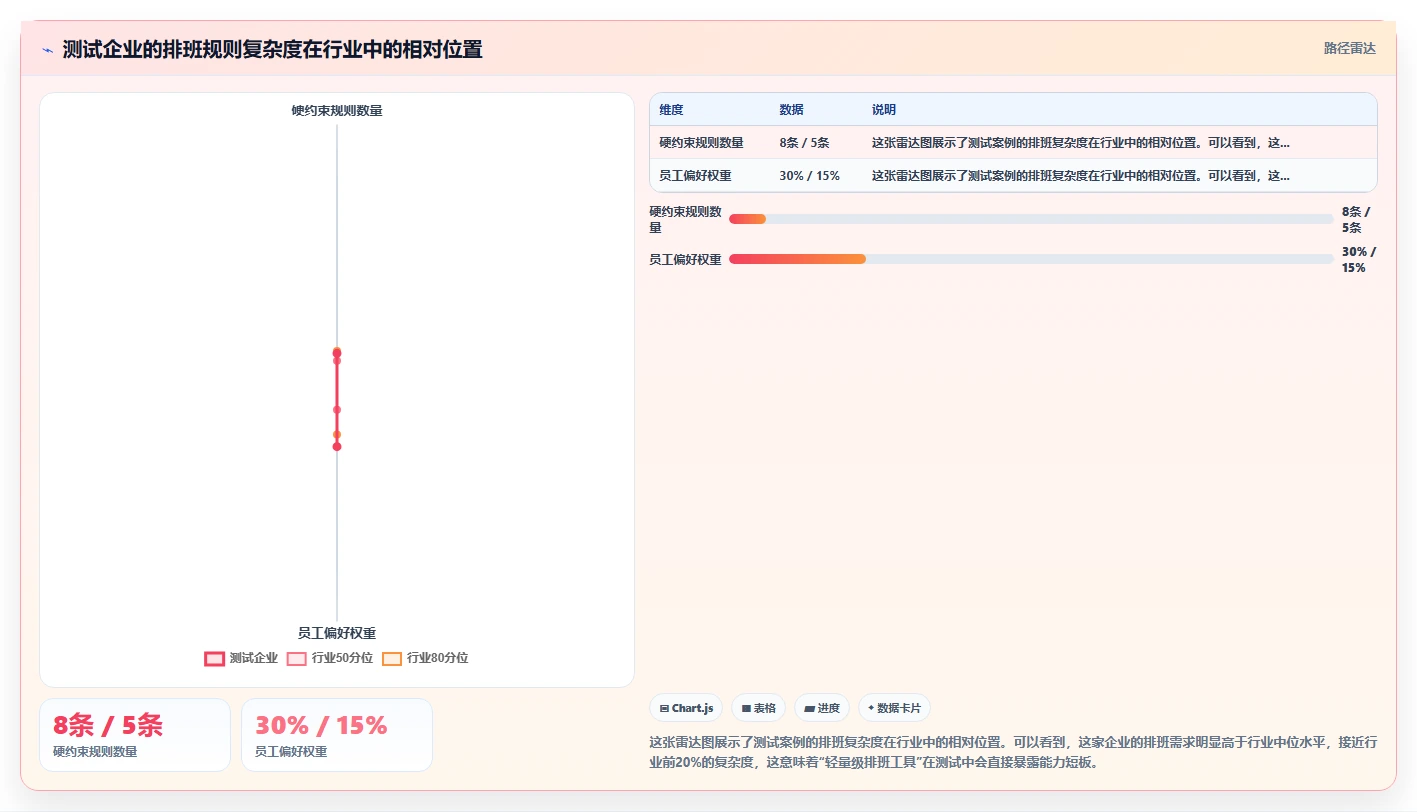Screen dimensions: 1417x812
Task: Click the top data point on radar chart
Action: click(x=337, y=352)
